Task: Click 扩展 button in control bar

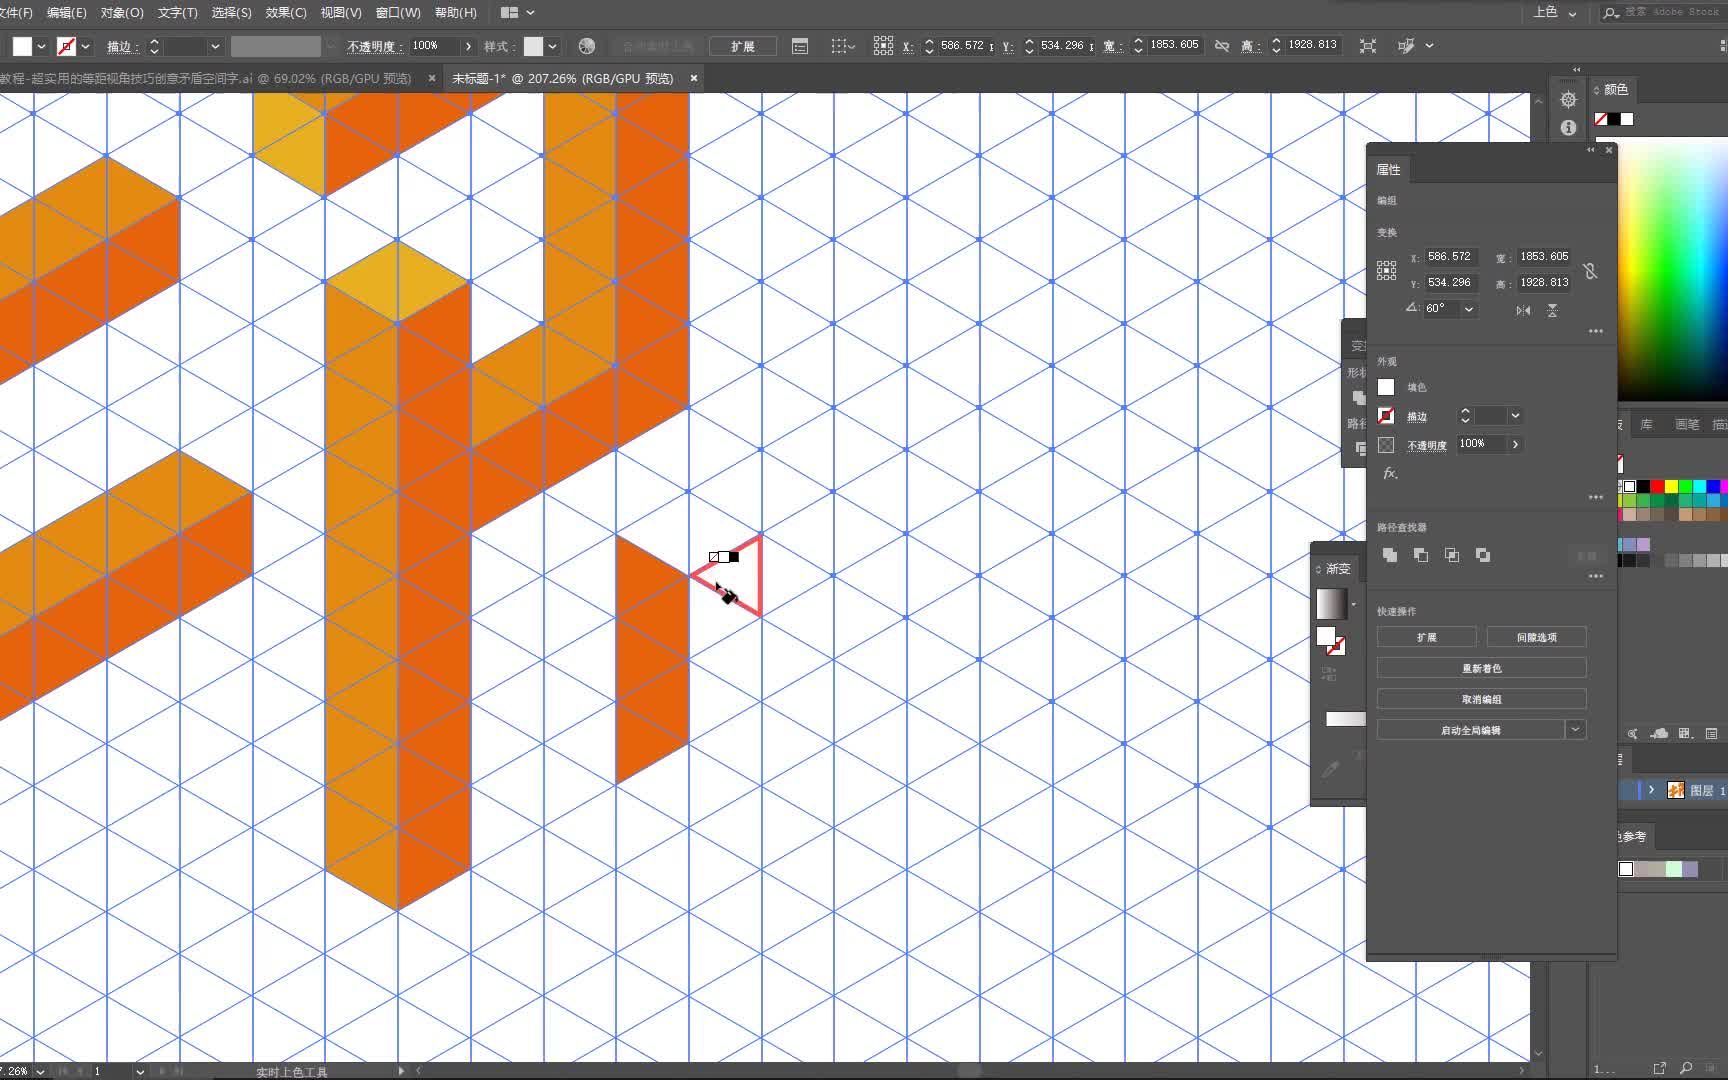Action: (x=743, y=46)
